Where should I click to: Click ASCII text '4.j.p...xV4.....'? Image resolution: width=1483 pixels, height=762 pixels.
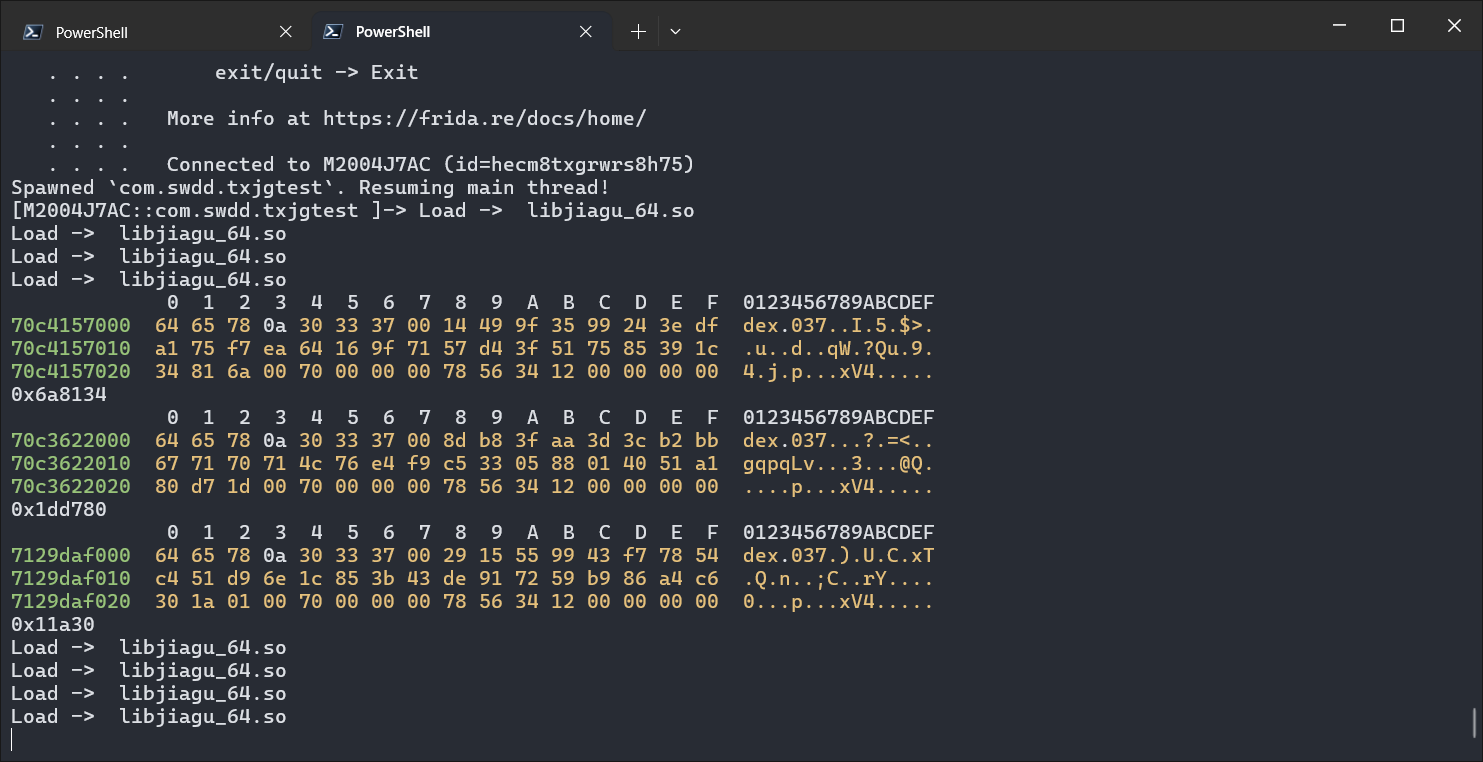(x=839, y=371)
